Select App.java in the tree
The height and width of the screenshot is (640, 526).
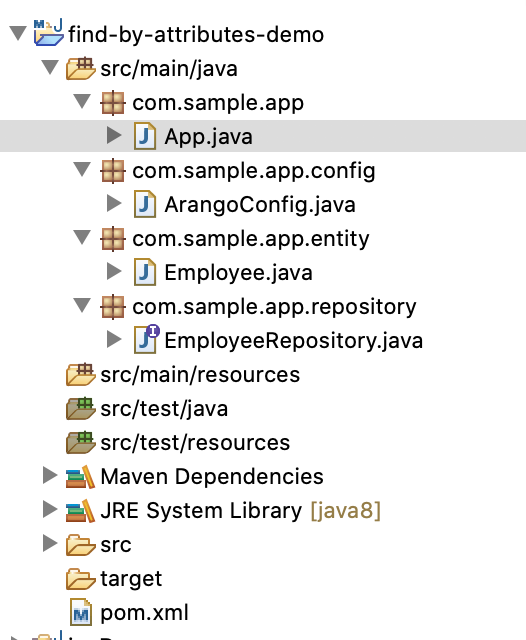click(209, 137)
